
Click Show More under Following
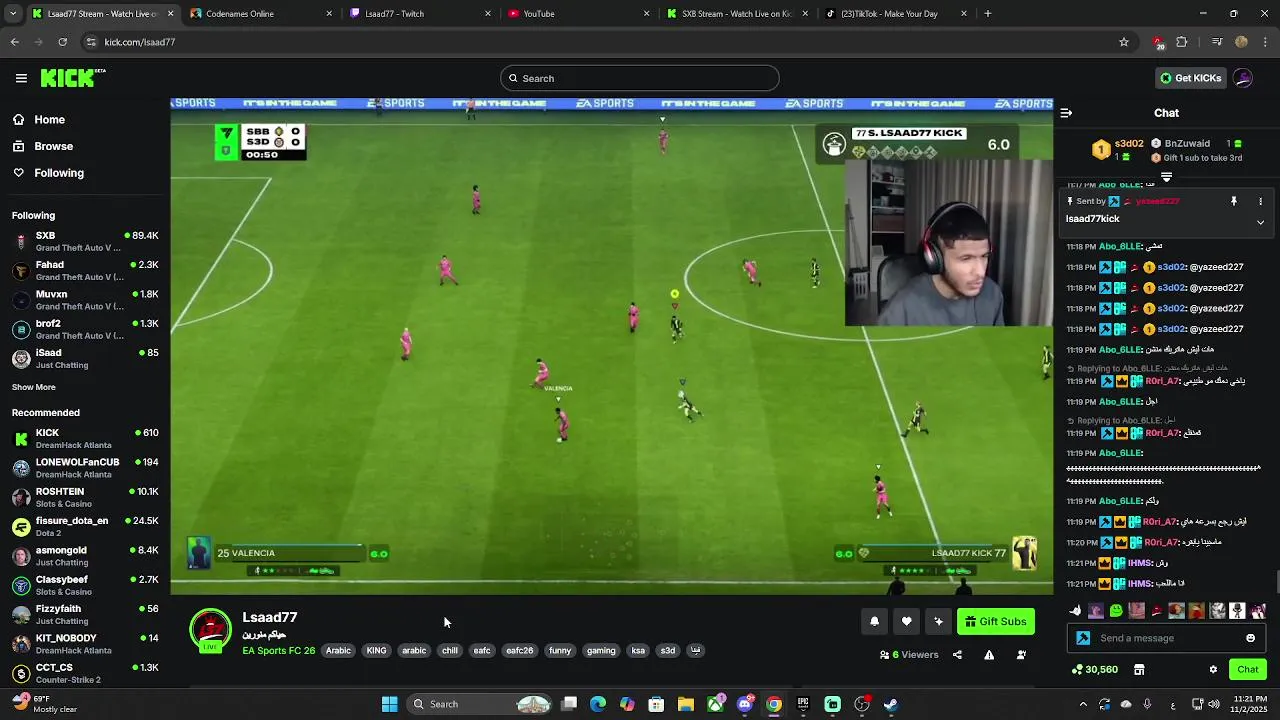34,387
